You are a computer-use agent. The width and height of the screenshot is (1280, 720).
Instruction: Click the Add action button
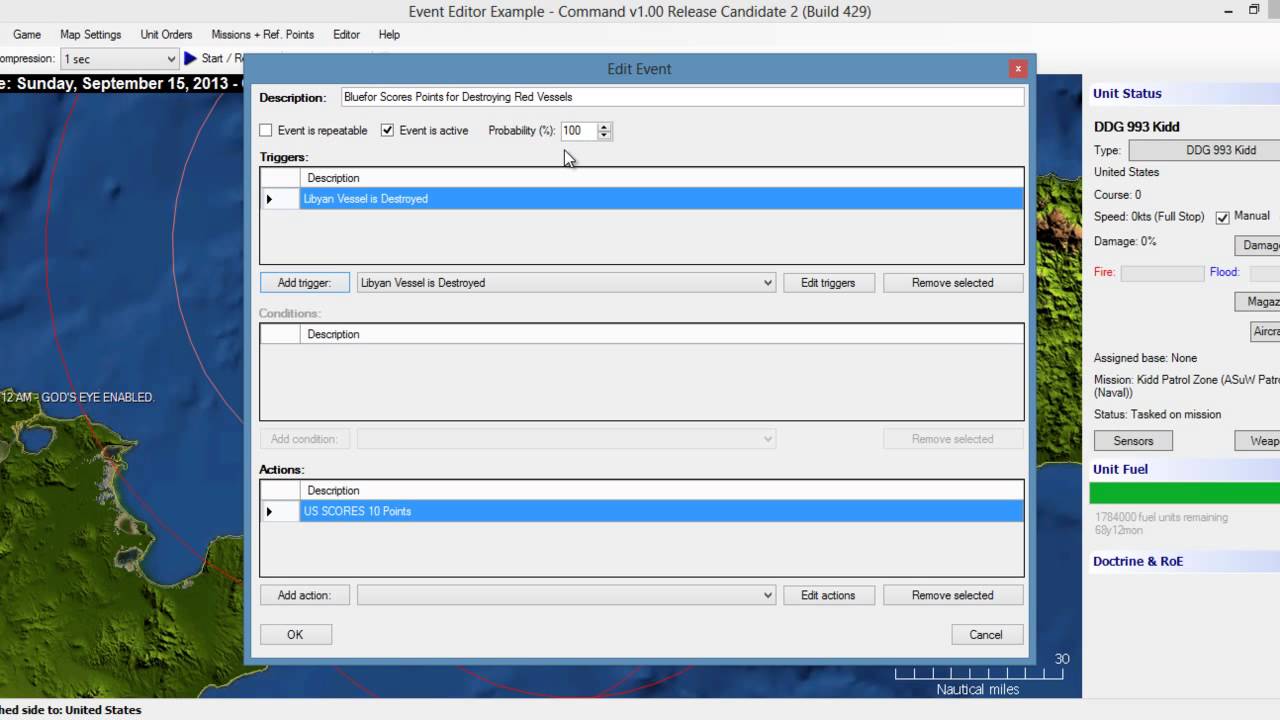tap(304, 595)
